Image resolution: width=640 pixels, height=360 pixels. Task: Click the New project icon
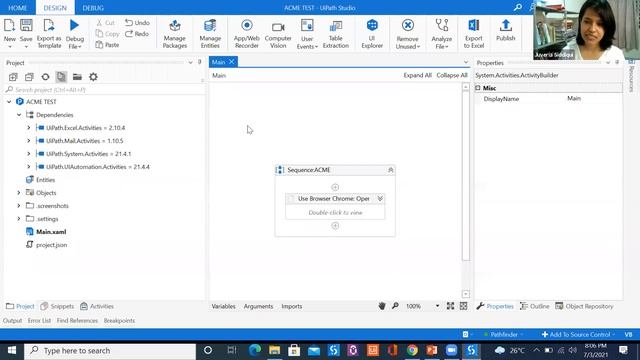(x=9, y=25)
